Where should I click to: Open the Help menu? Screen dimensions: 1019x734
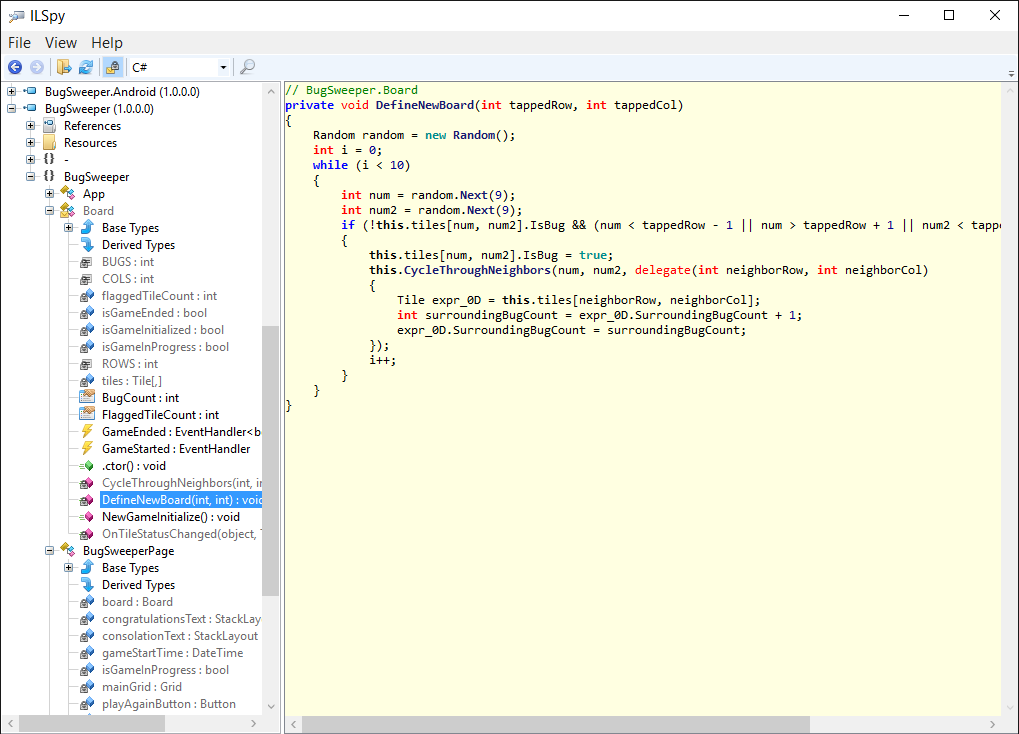107,43
